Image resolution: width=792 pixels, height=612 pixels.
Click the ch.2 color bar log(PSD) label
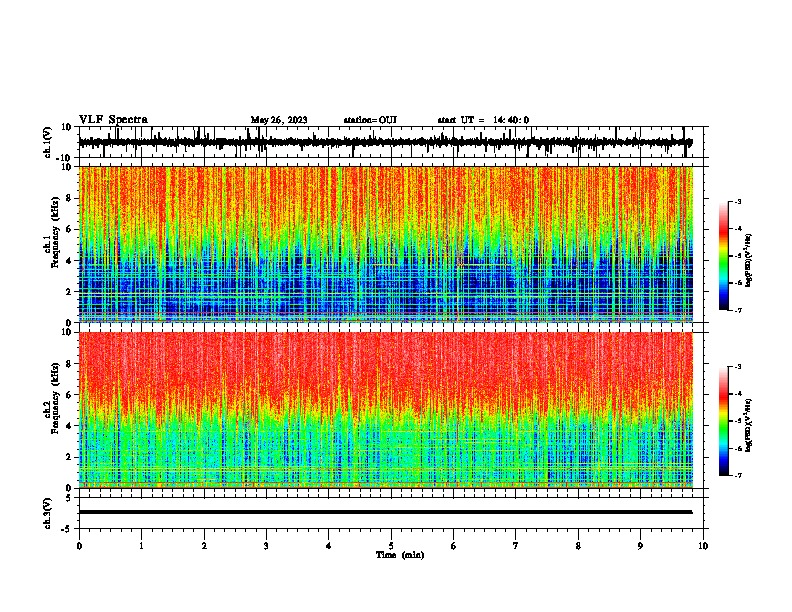749,426
